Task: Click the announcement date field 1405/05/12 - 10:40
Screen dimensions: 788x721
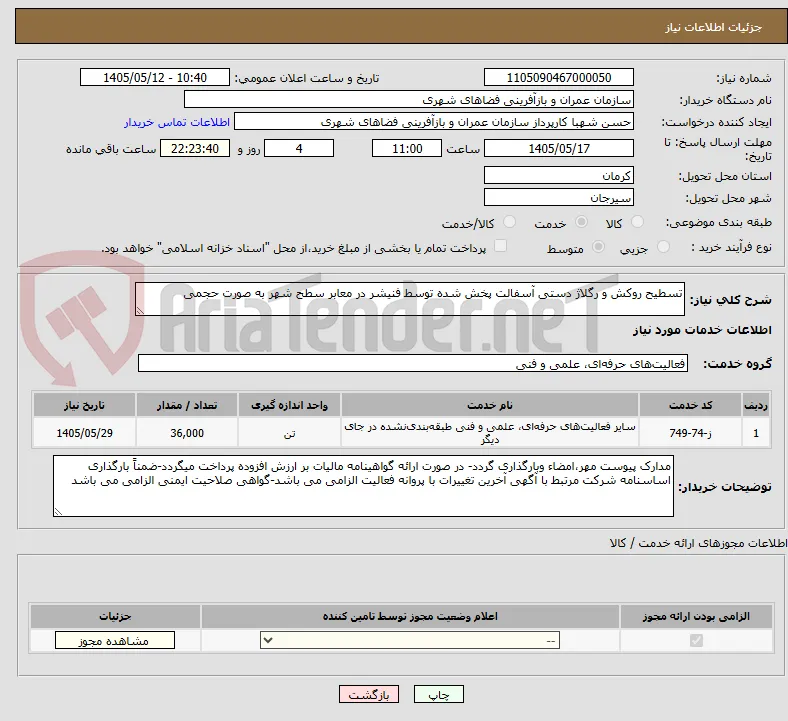Action: pos(154,77)
